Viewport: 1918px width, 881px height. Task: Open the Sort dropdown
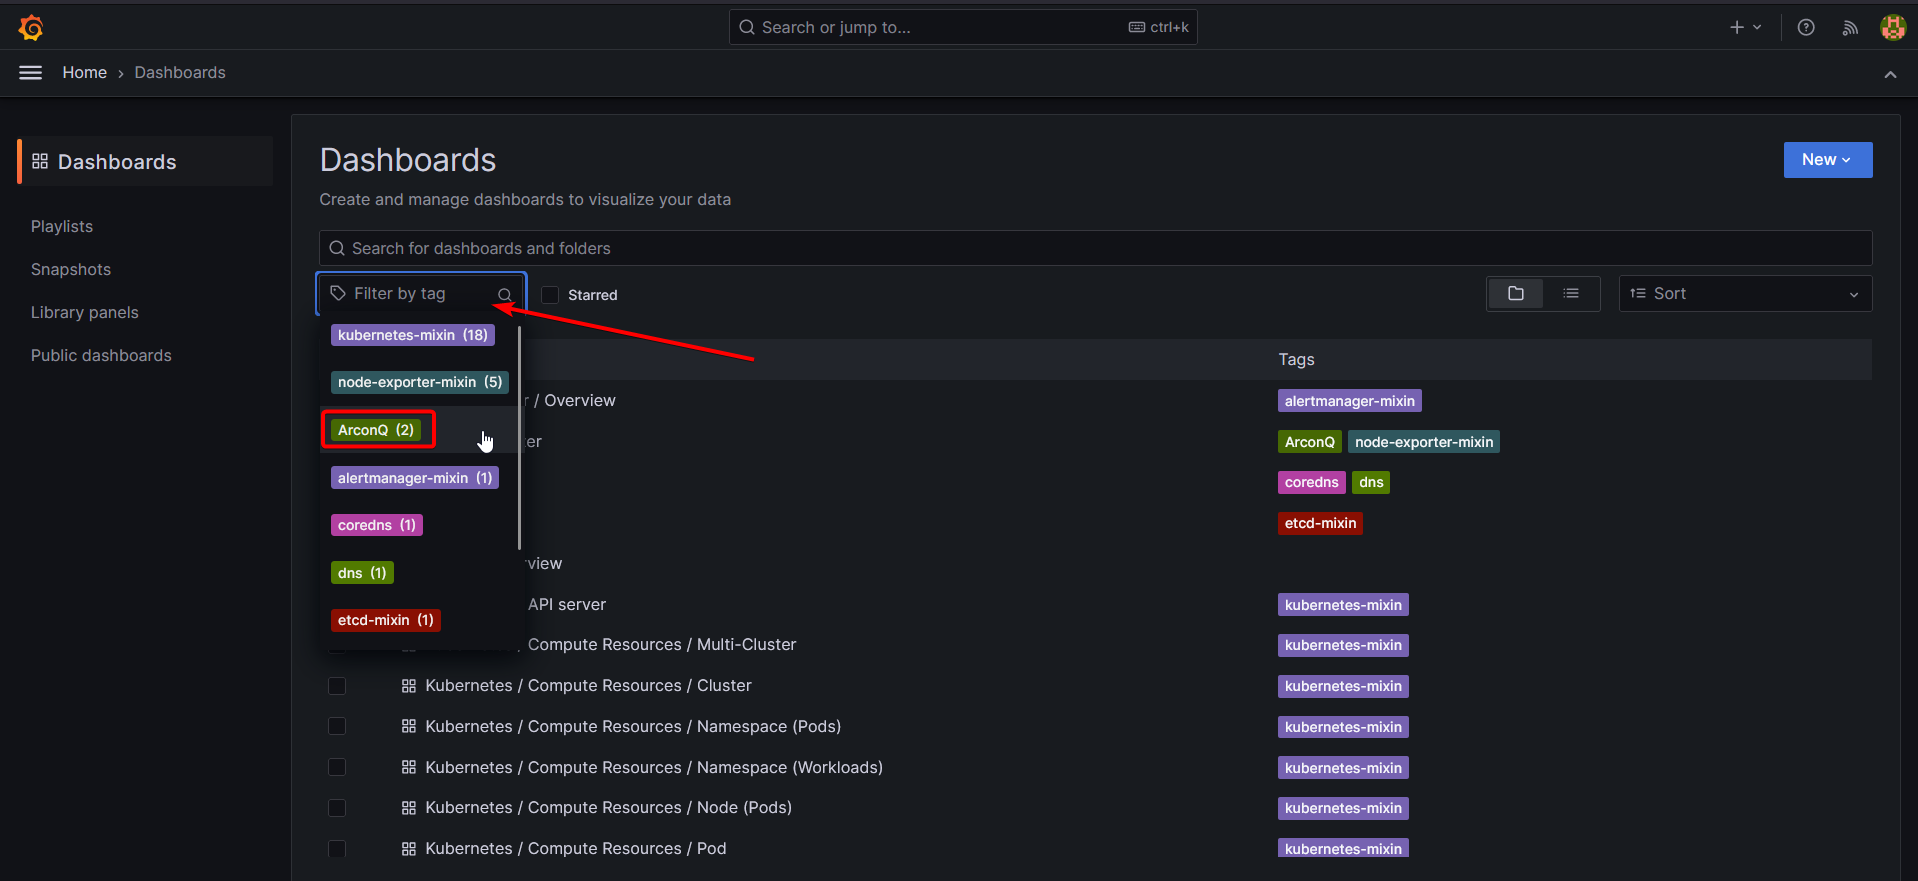(1745, 294)
